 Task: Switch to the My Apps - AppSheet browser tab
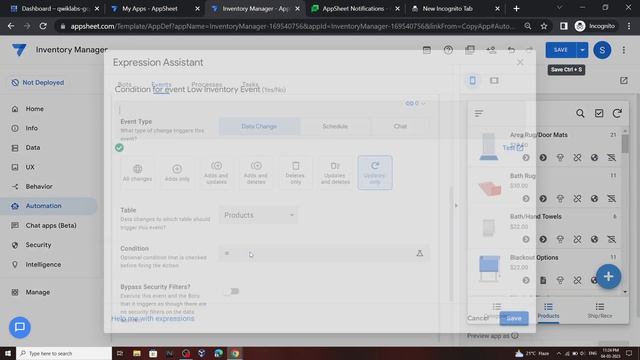[x=150, y=9]
